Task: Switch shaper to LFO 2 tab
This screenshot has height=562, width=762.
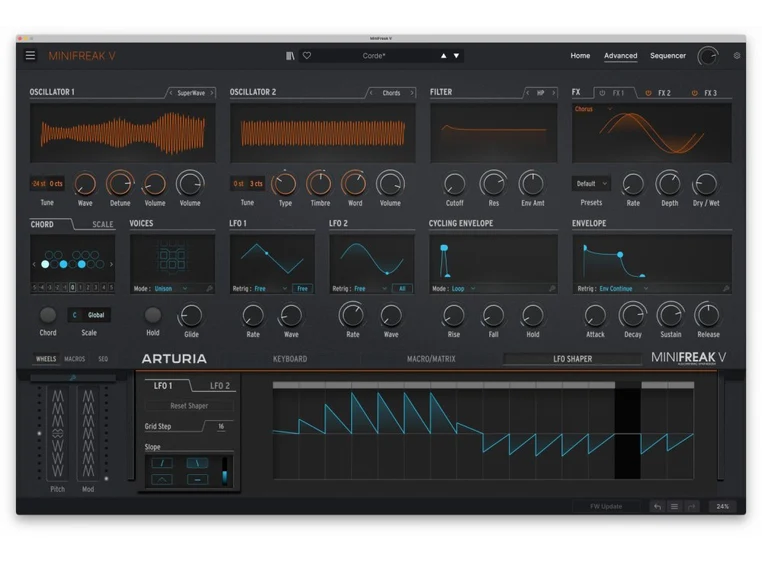Action: coord(220,386)
